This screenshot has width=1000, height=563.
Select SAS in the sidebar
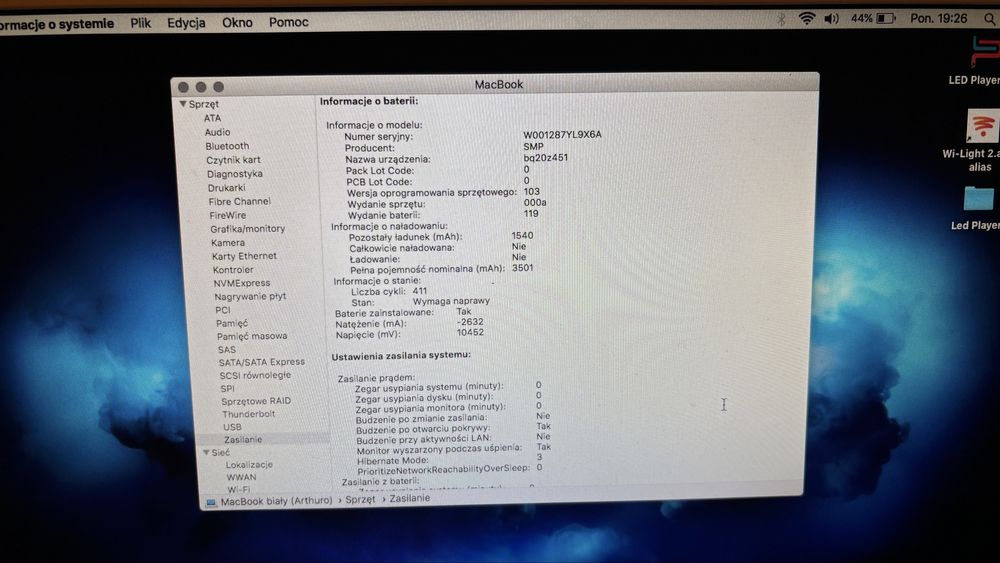(x=226, y=350)
